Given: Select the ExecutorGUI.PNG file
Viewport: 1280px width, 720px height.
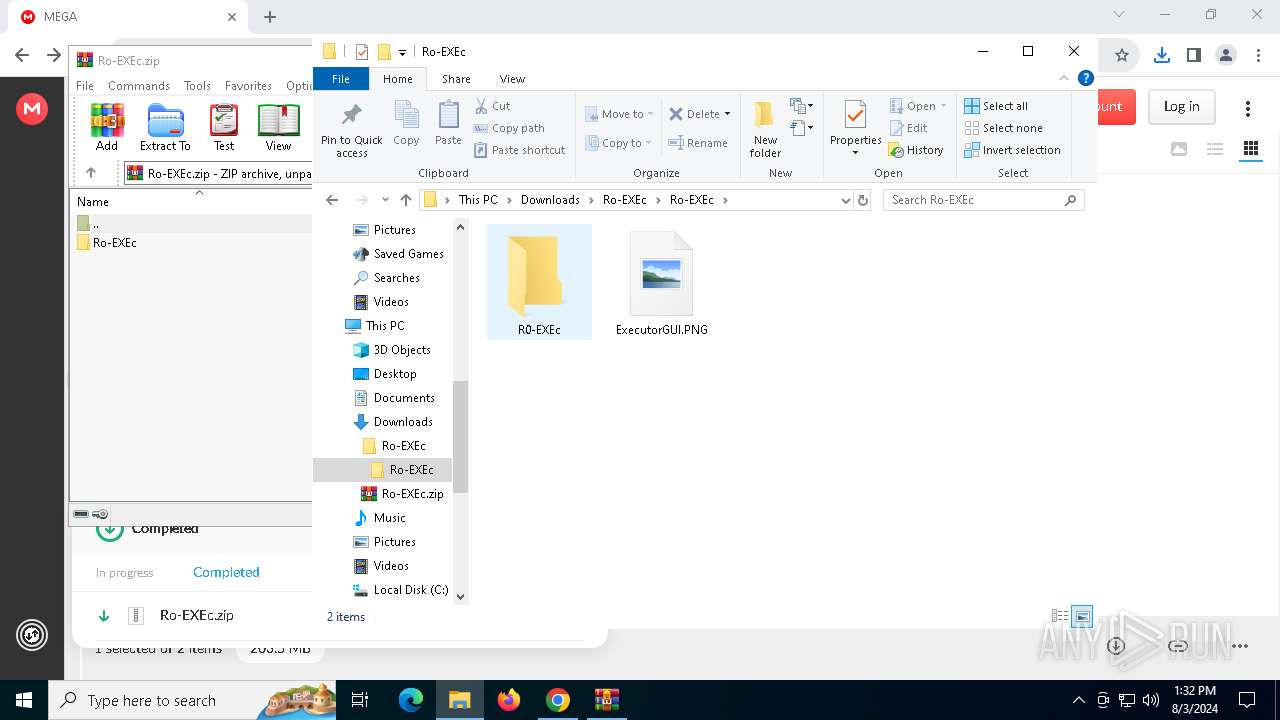Looking at the screenshot, I should point(662,282).
